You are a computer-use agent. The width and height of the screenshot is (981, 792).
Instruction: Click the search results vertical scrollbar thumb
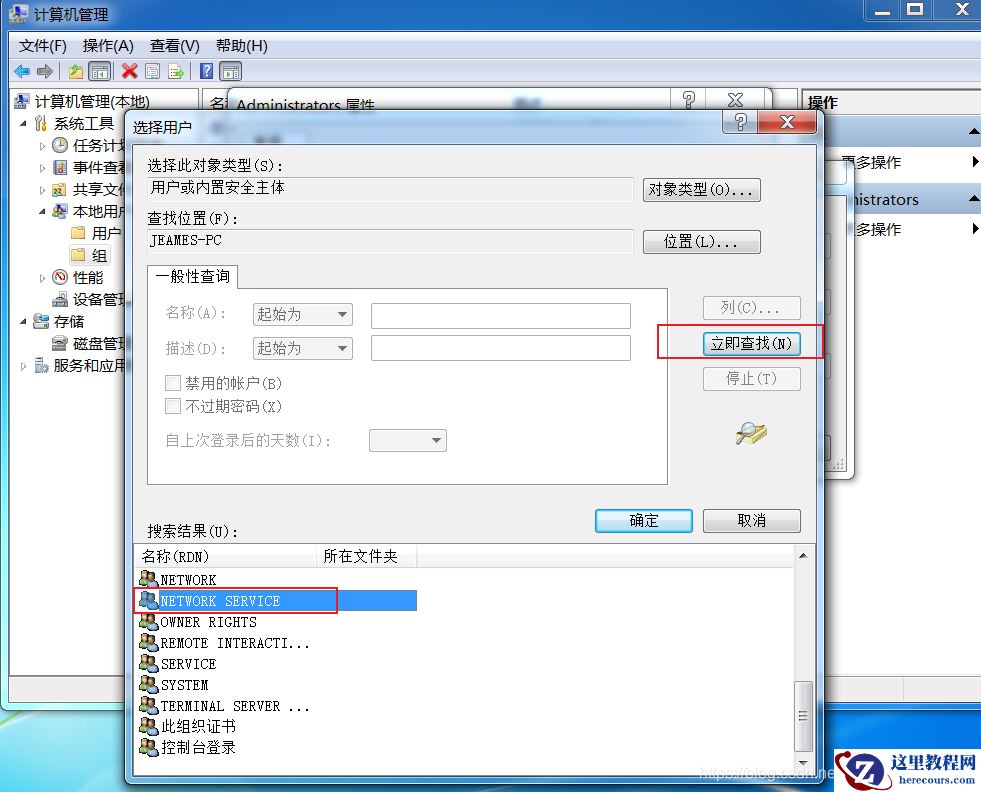tap(803, 716)
